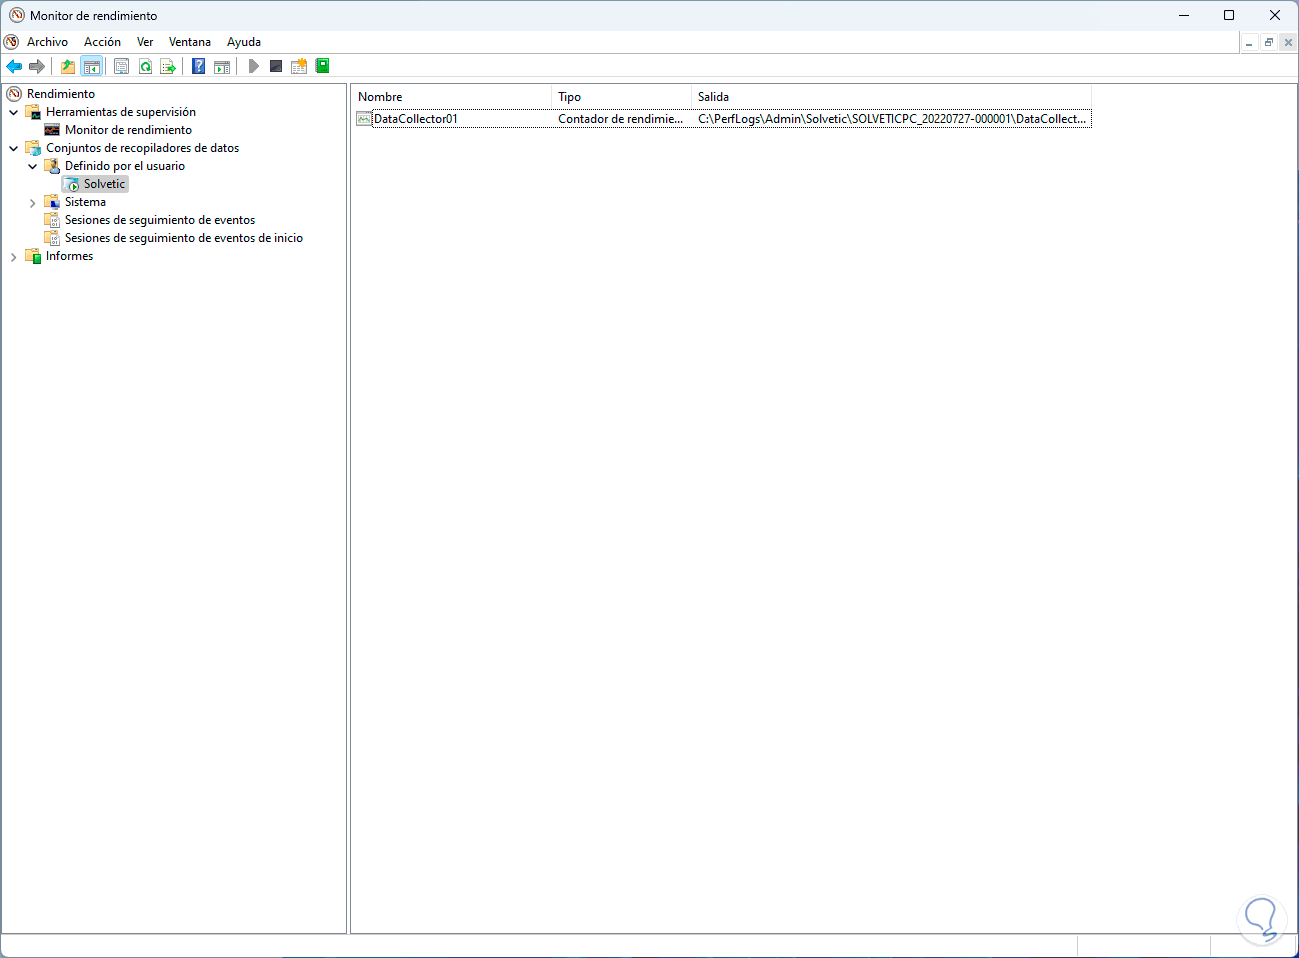
Task: Click the Monitor de rendimiento graph icon
Action: pyautogui.click(x=52, y=130)
